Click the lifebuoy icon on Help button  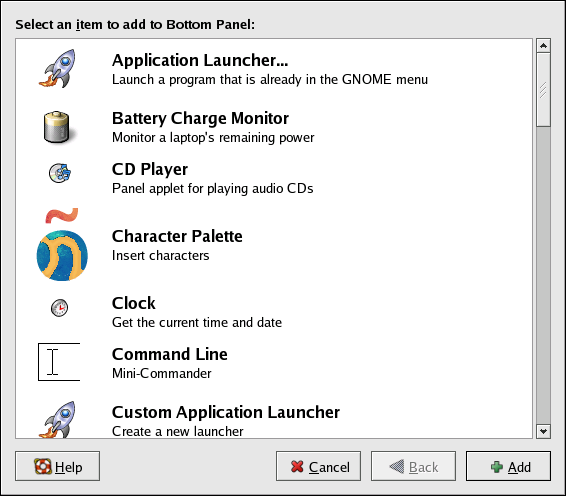point(43,466)
